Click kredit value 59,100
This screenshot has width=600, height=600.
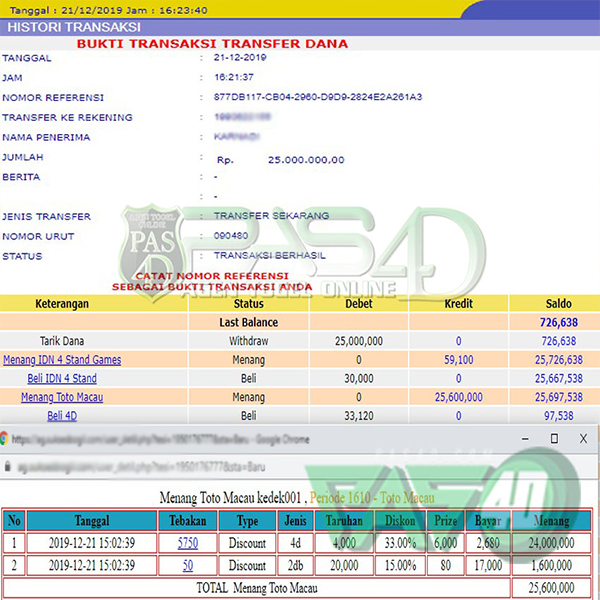pyautogui.click(x=458, y=360)
